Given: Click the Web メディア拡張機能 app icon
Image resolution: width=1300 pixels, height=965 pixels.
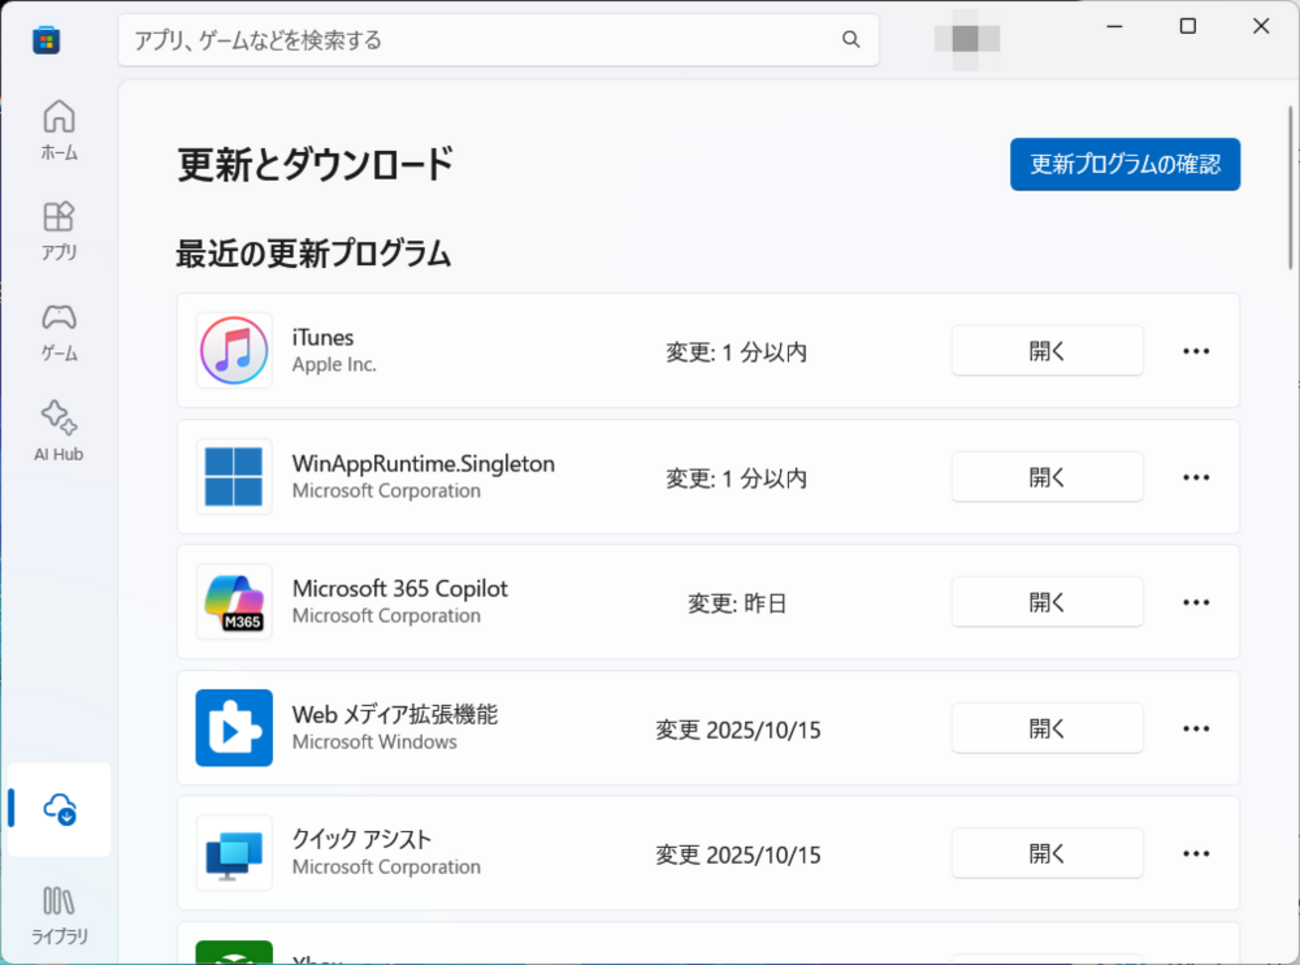Looking at the screenshot, I should (234, 728).
